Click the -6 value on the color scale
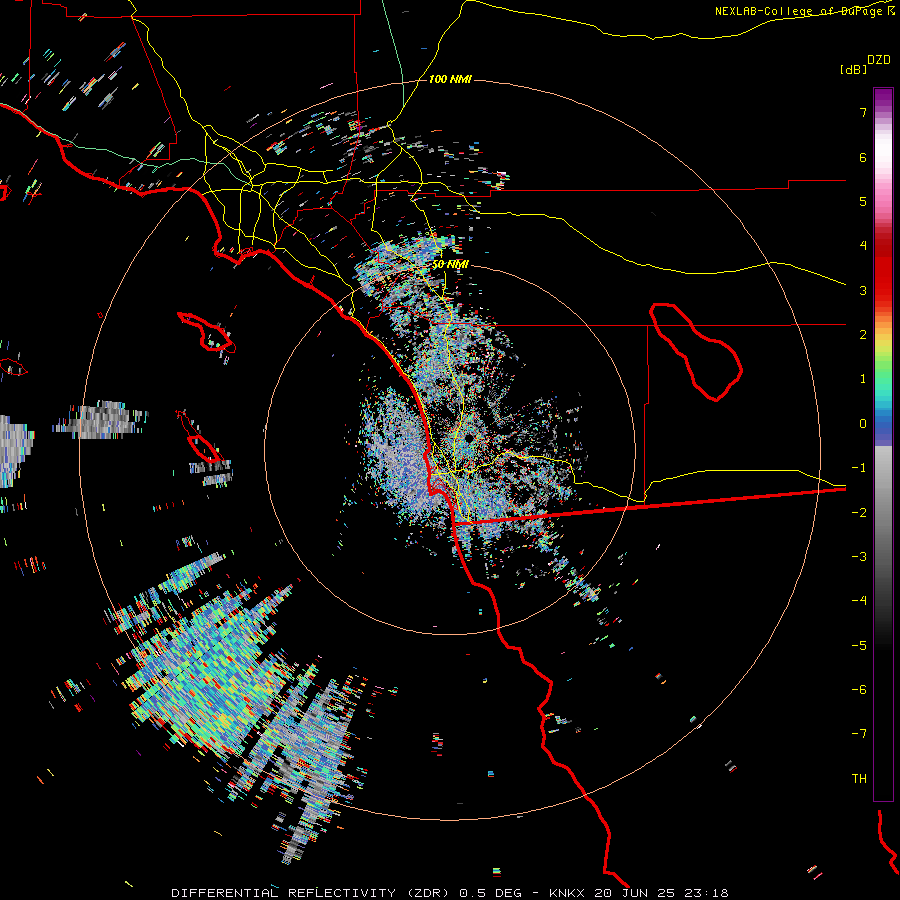The width and height of the screenshot is (900, 900). pyautogui.click(x=859, y=690)
